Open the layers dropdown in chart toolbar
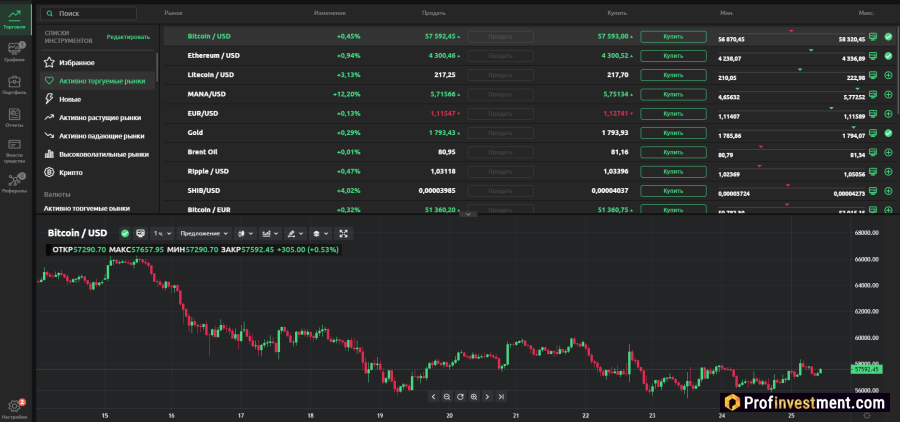Image resolution: width=900 pixels, height=422 pixels. click(x=320, y=233)
